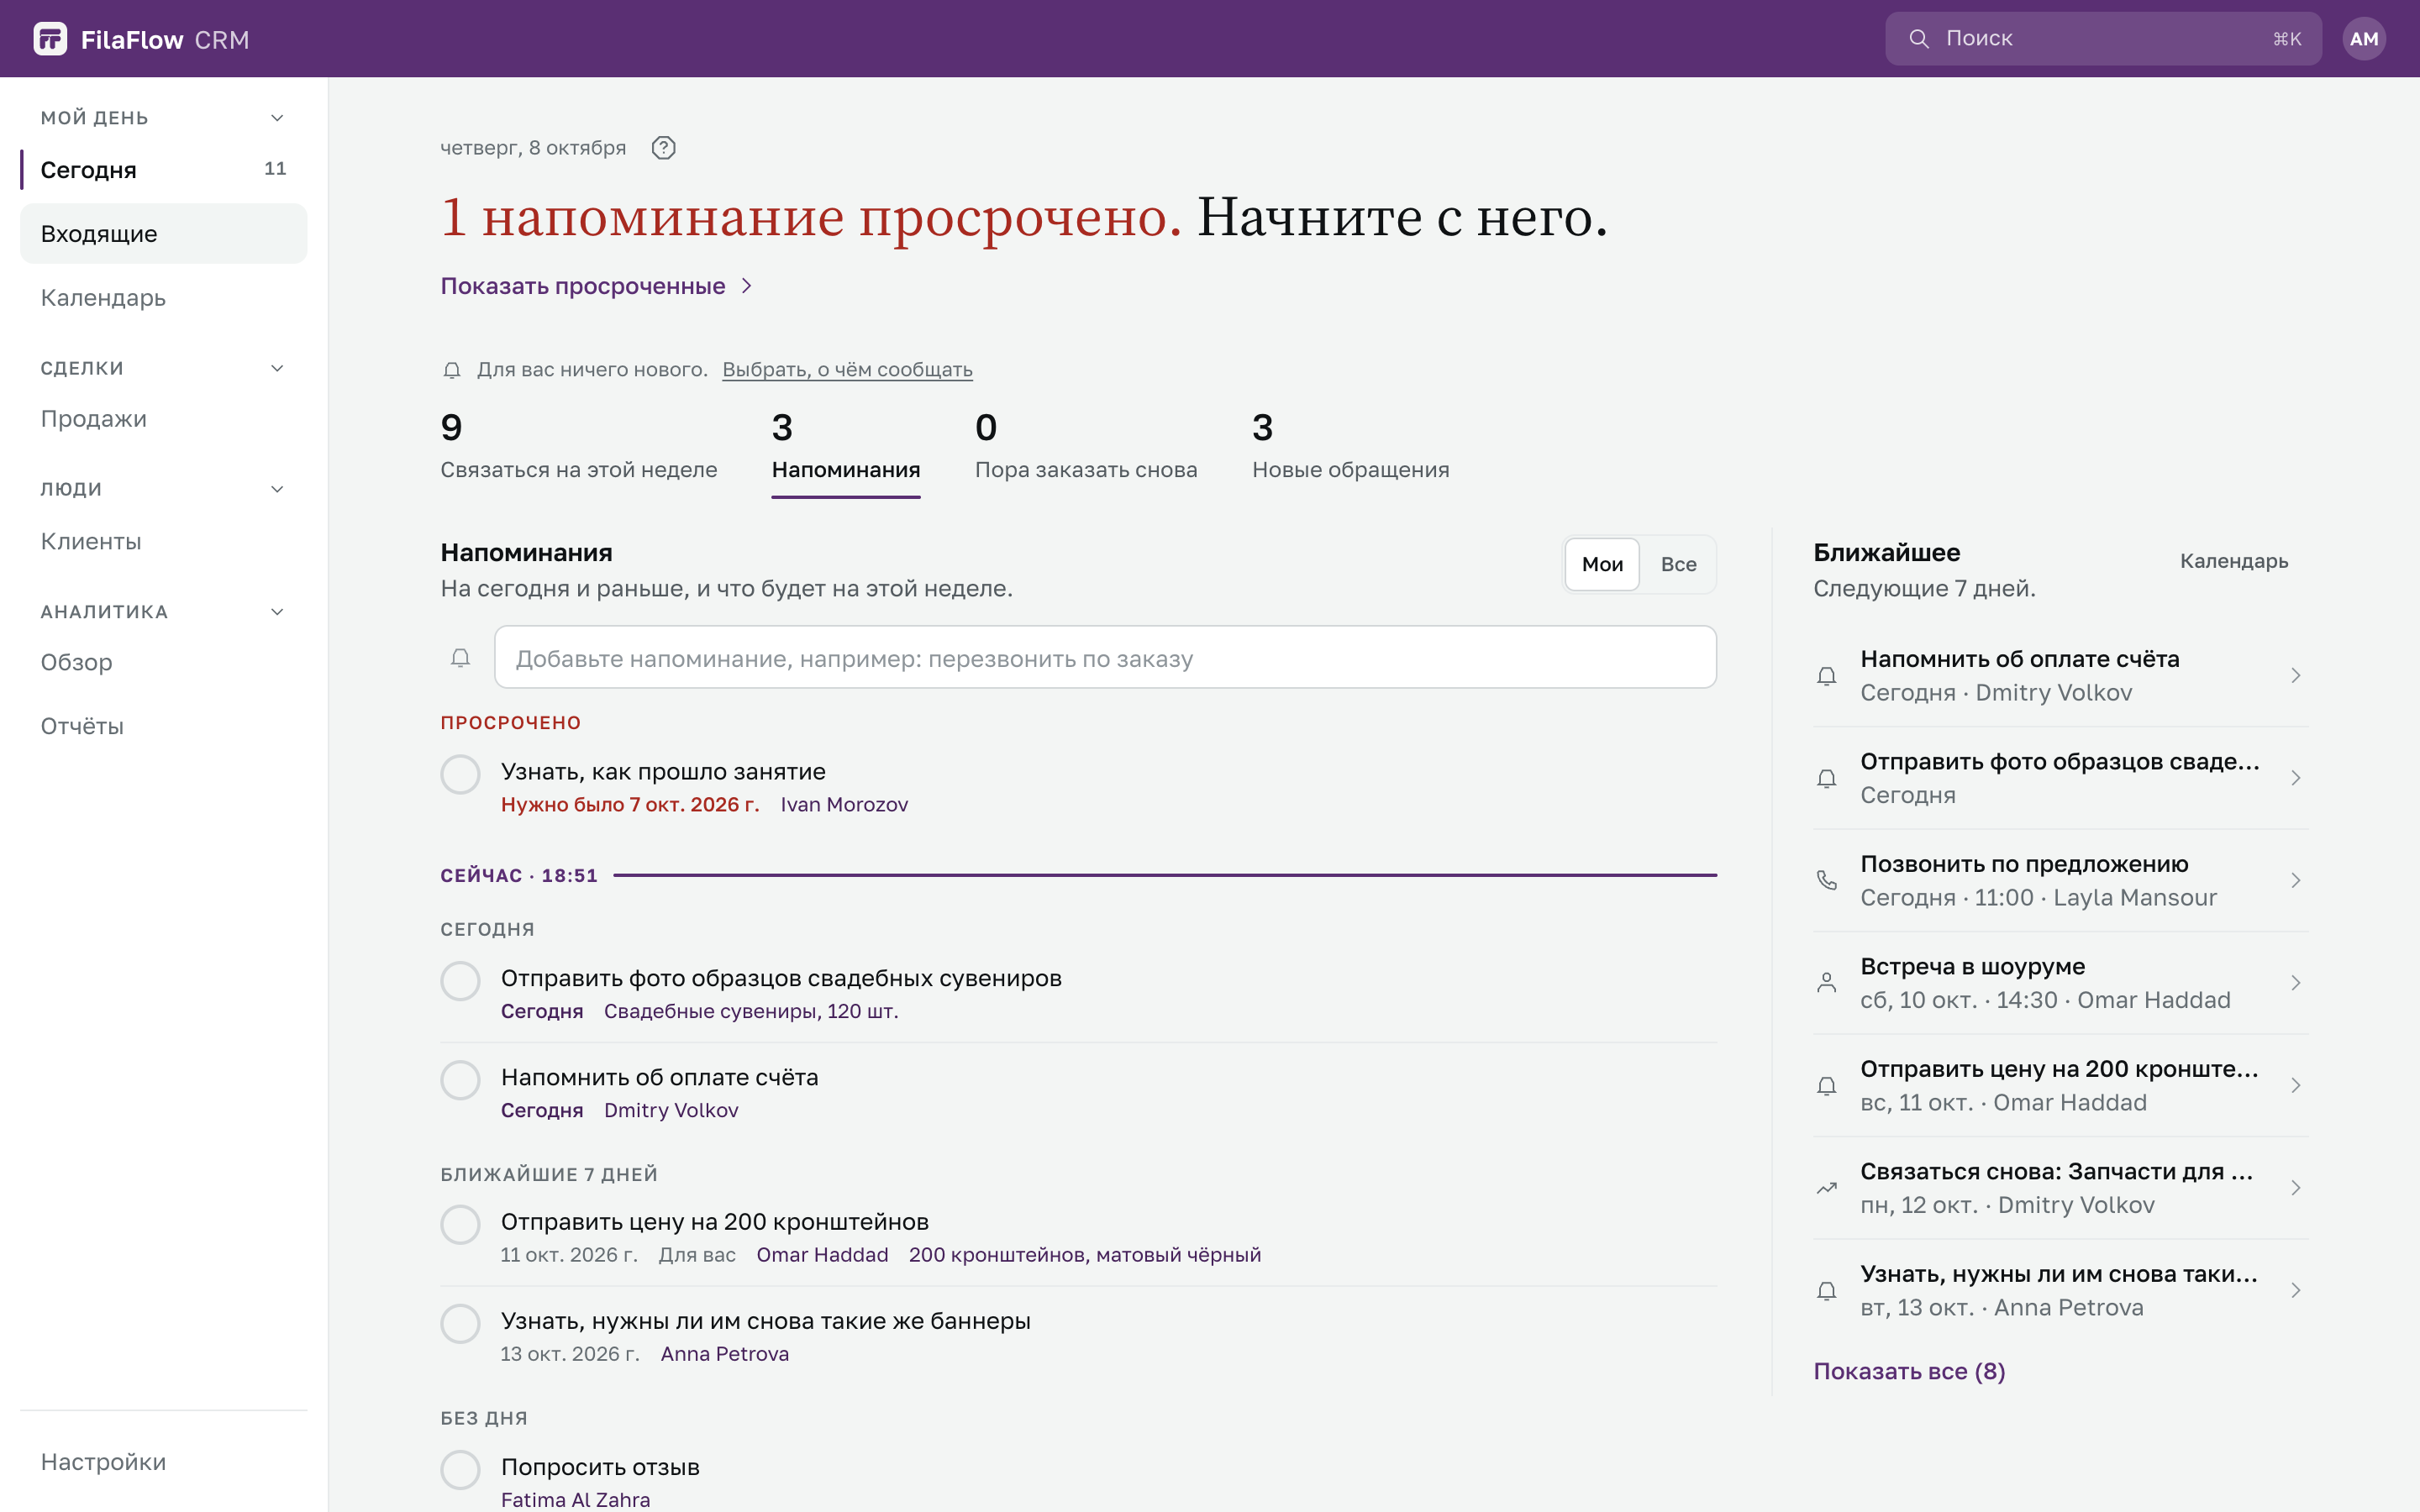
Task: Mark 'Попросить отзыв' as done
Action: tap(460, 1470)
